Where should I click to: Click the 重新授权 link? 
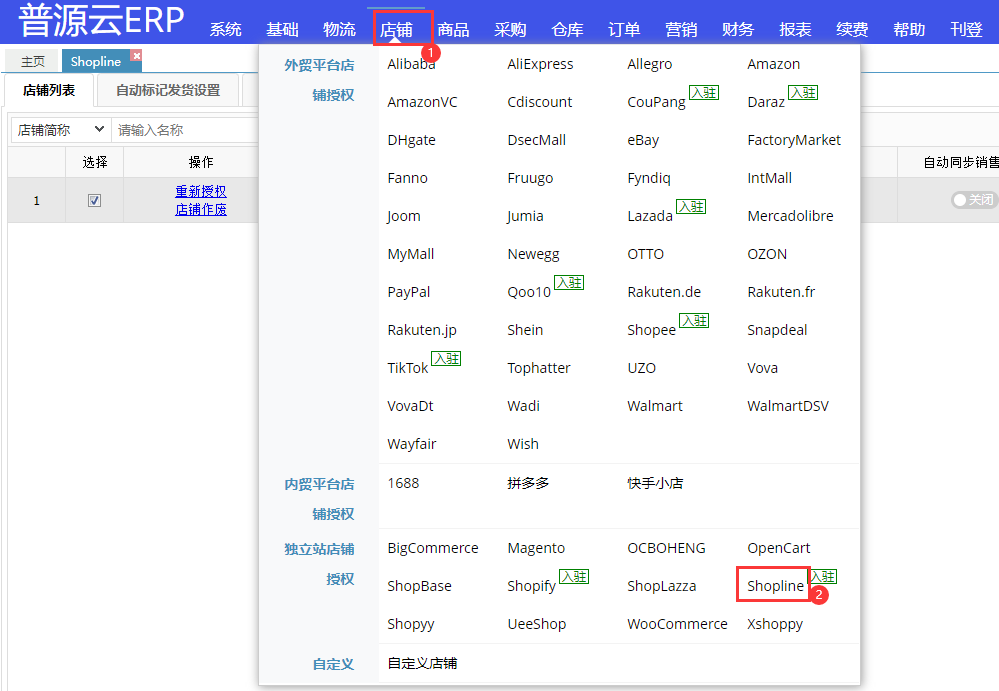(x=201, y=191)
